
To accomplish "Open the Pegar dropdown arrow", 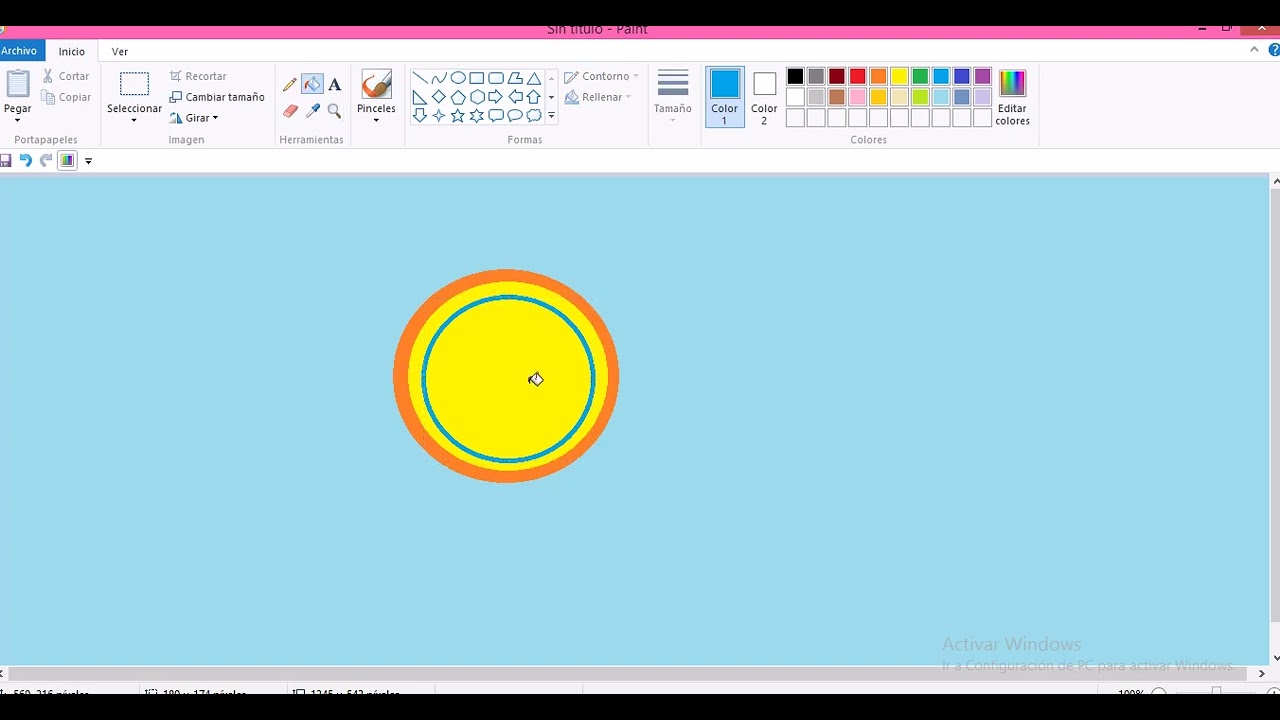I will point(17,120).
